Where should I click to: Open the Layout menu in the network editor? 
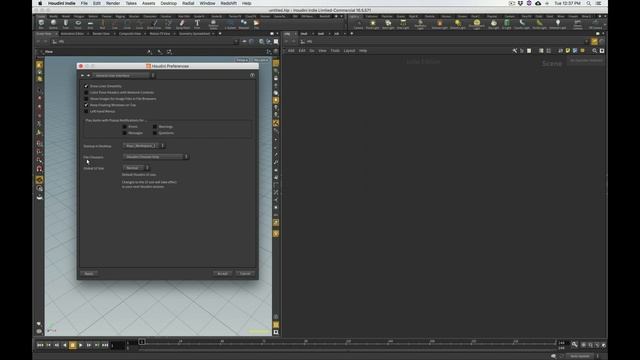349,51
